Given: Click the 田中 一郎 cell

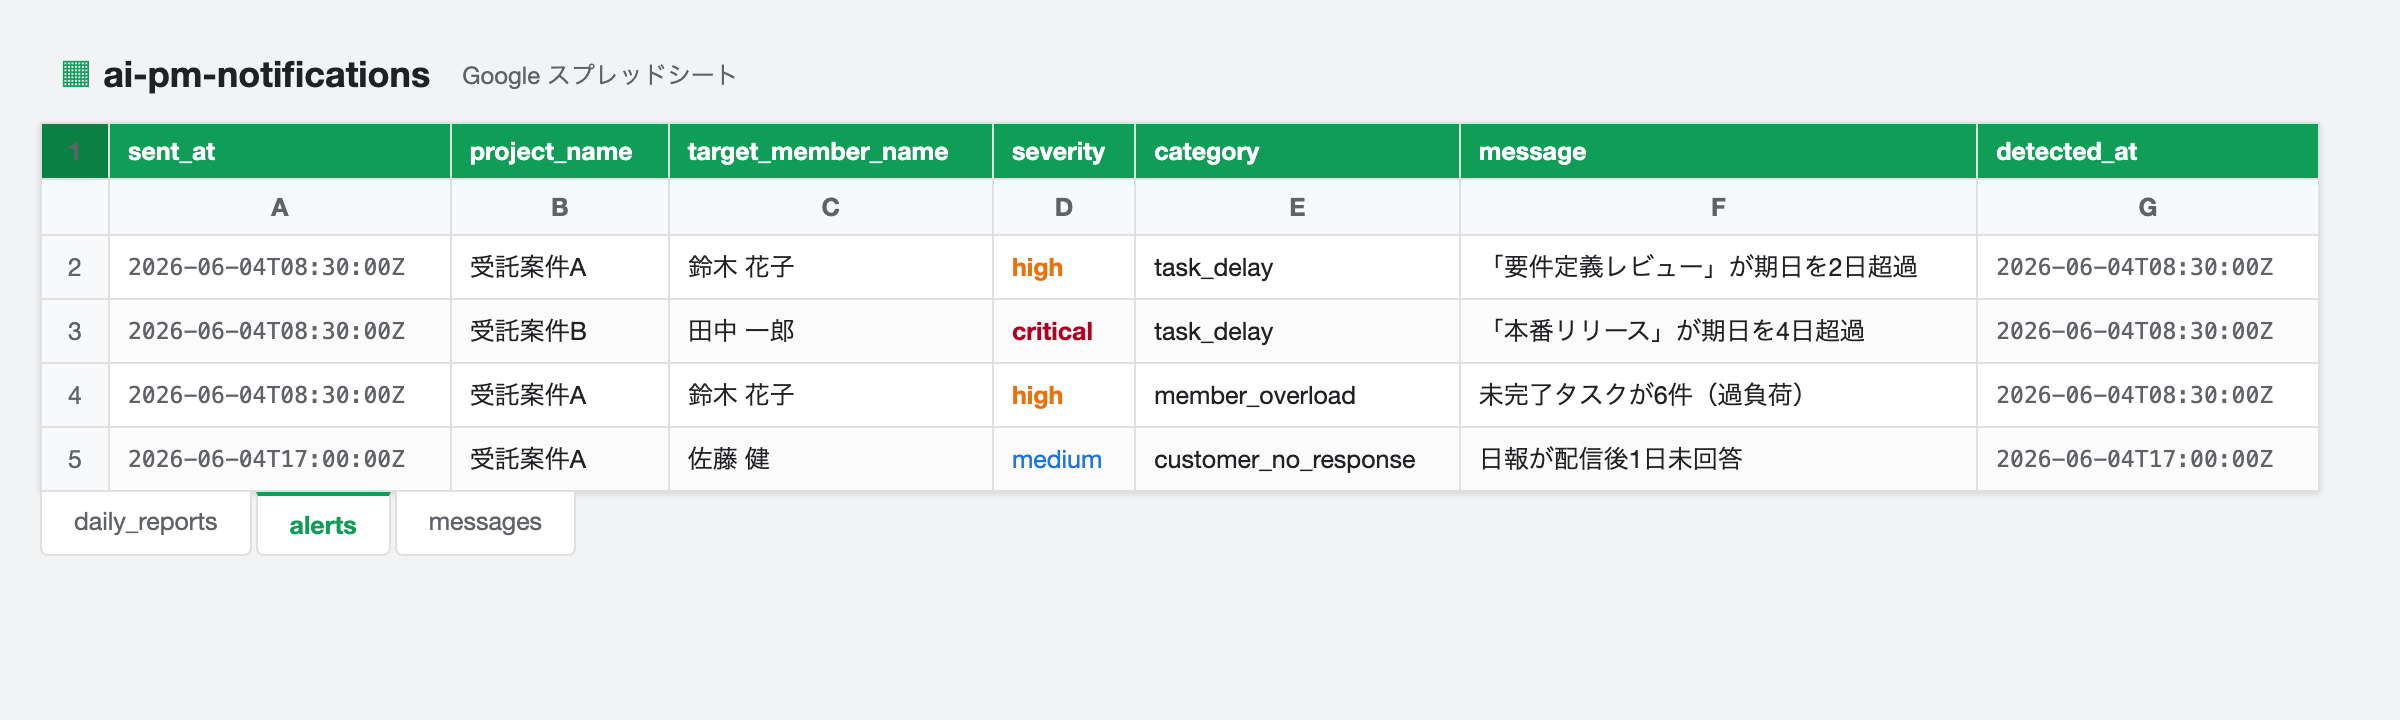Looking at the screenshot, I should (x=831, y=331).
